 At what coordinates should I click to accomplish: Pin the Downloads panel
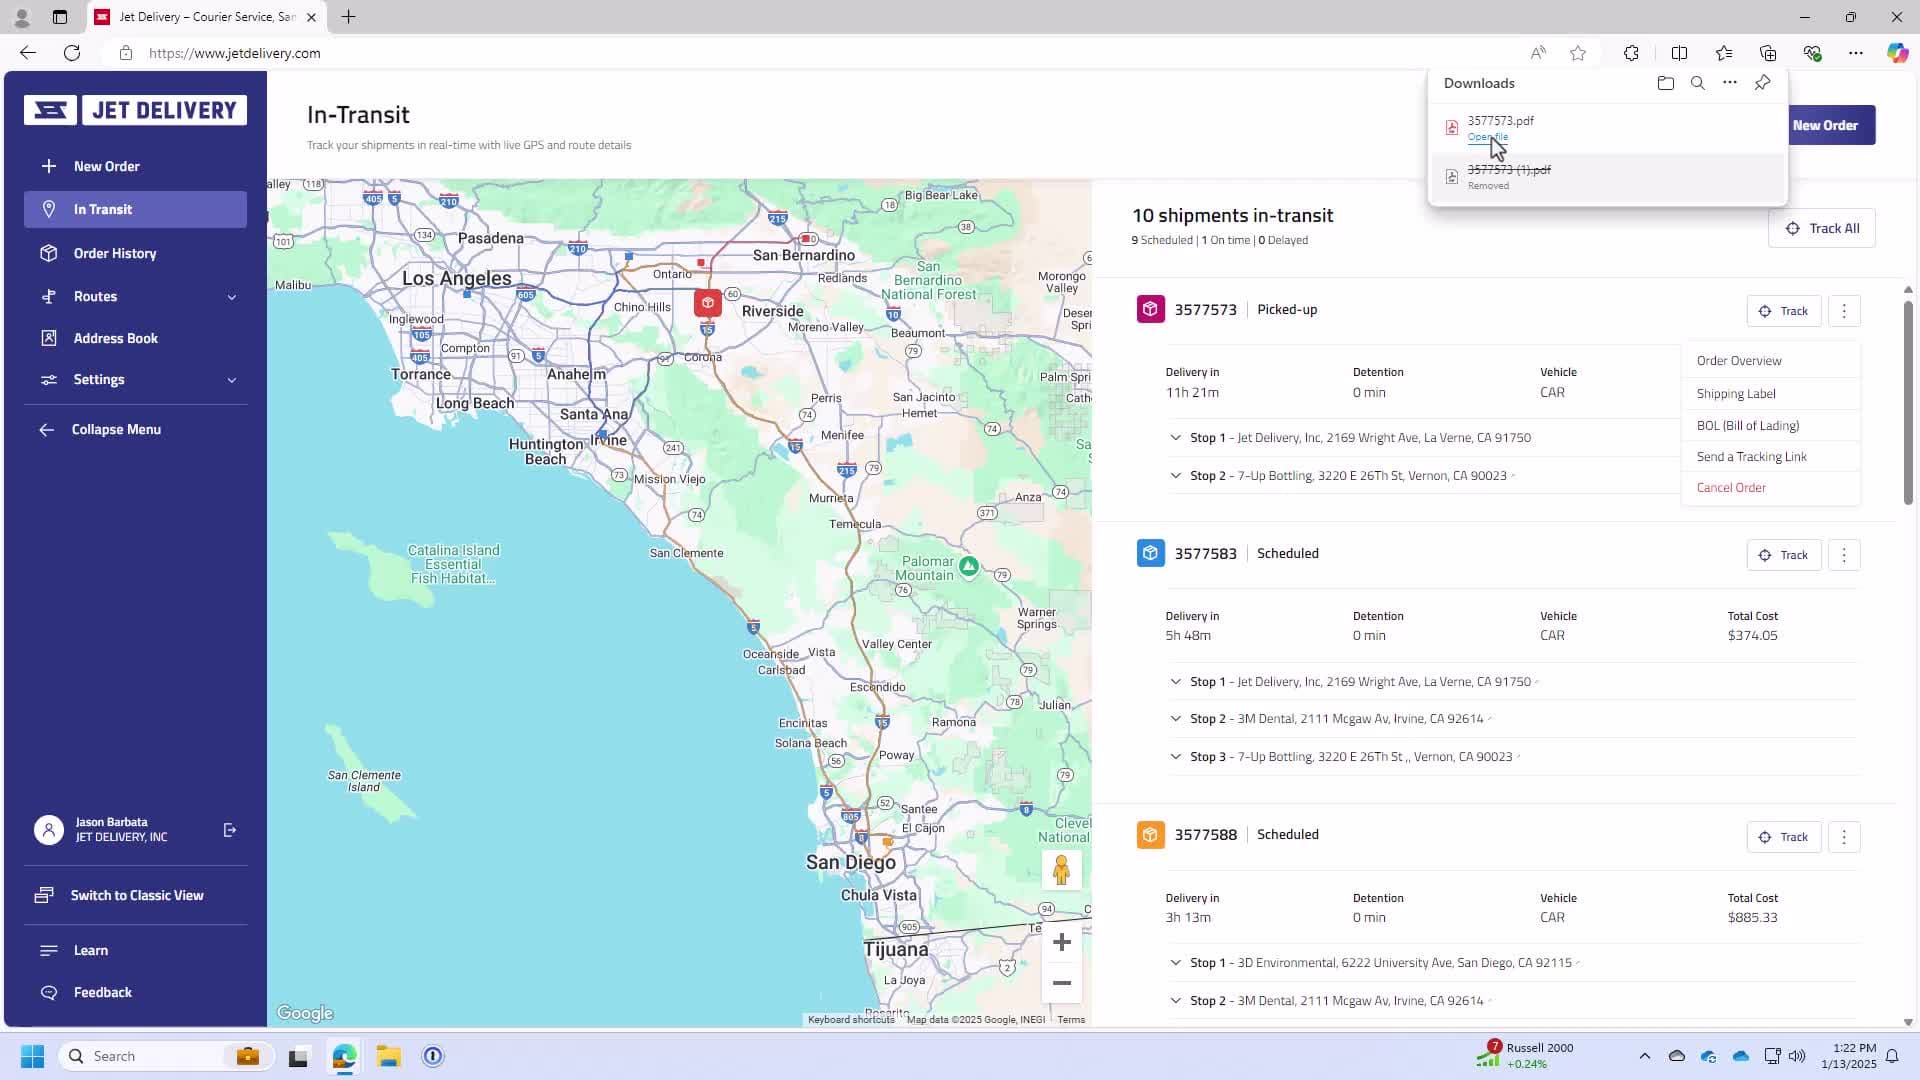pos(1762,83)
